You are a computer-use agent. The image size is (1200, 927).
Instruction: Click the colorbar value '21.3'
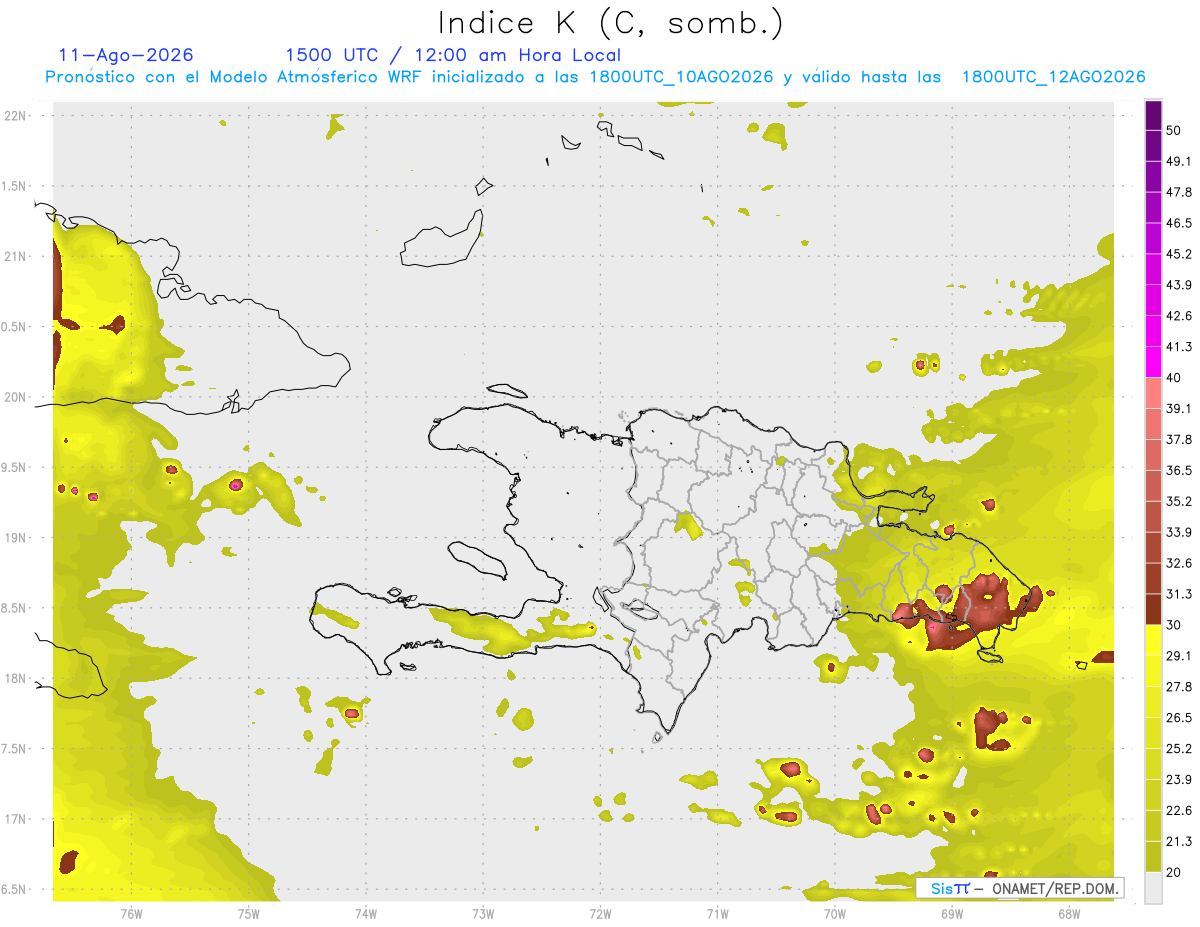point(1179,842)
